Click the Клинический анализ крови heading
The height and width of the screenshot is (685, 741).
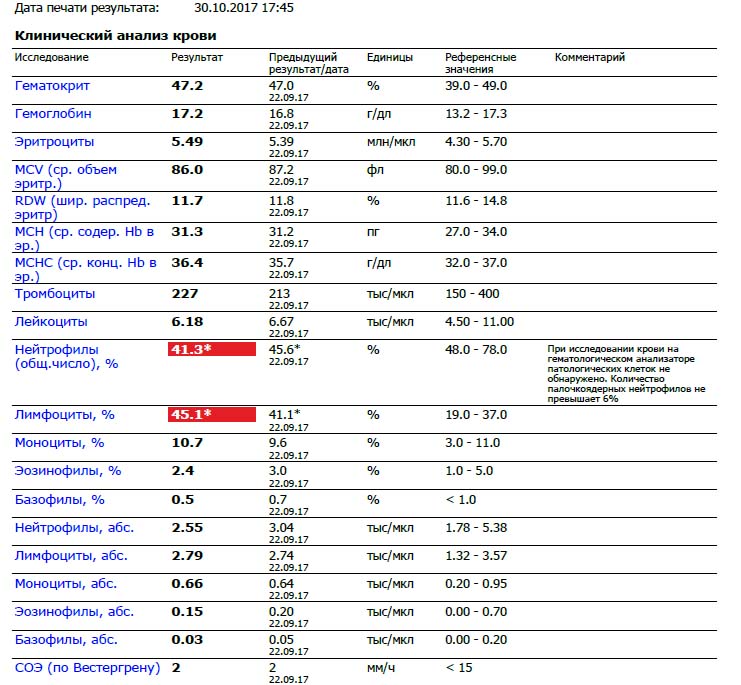coord(116,36)
